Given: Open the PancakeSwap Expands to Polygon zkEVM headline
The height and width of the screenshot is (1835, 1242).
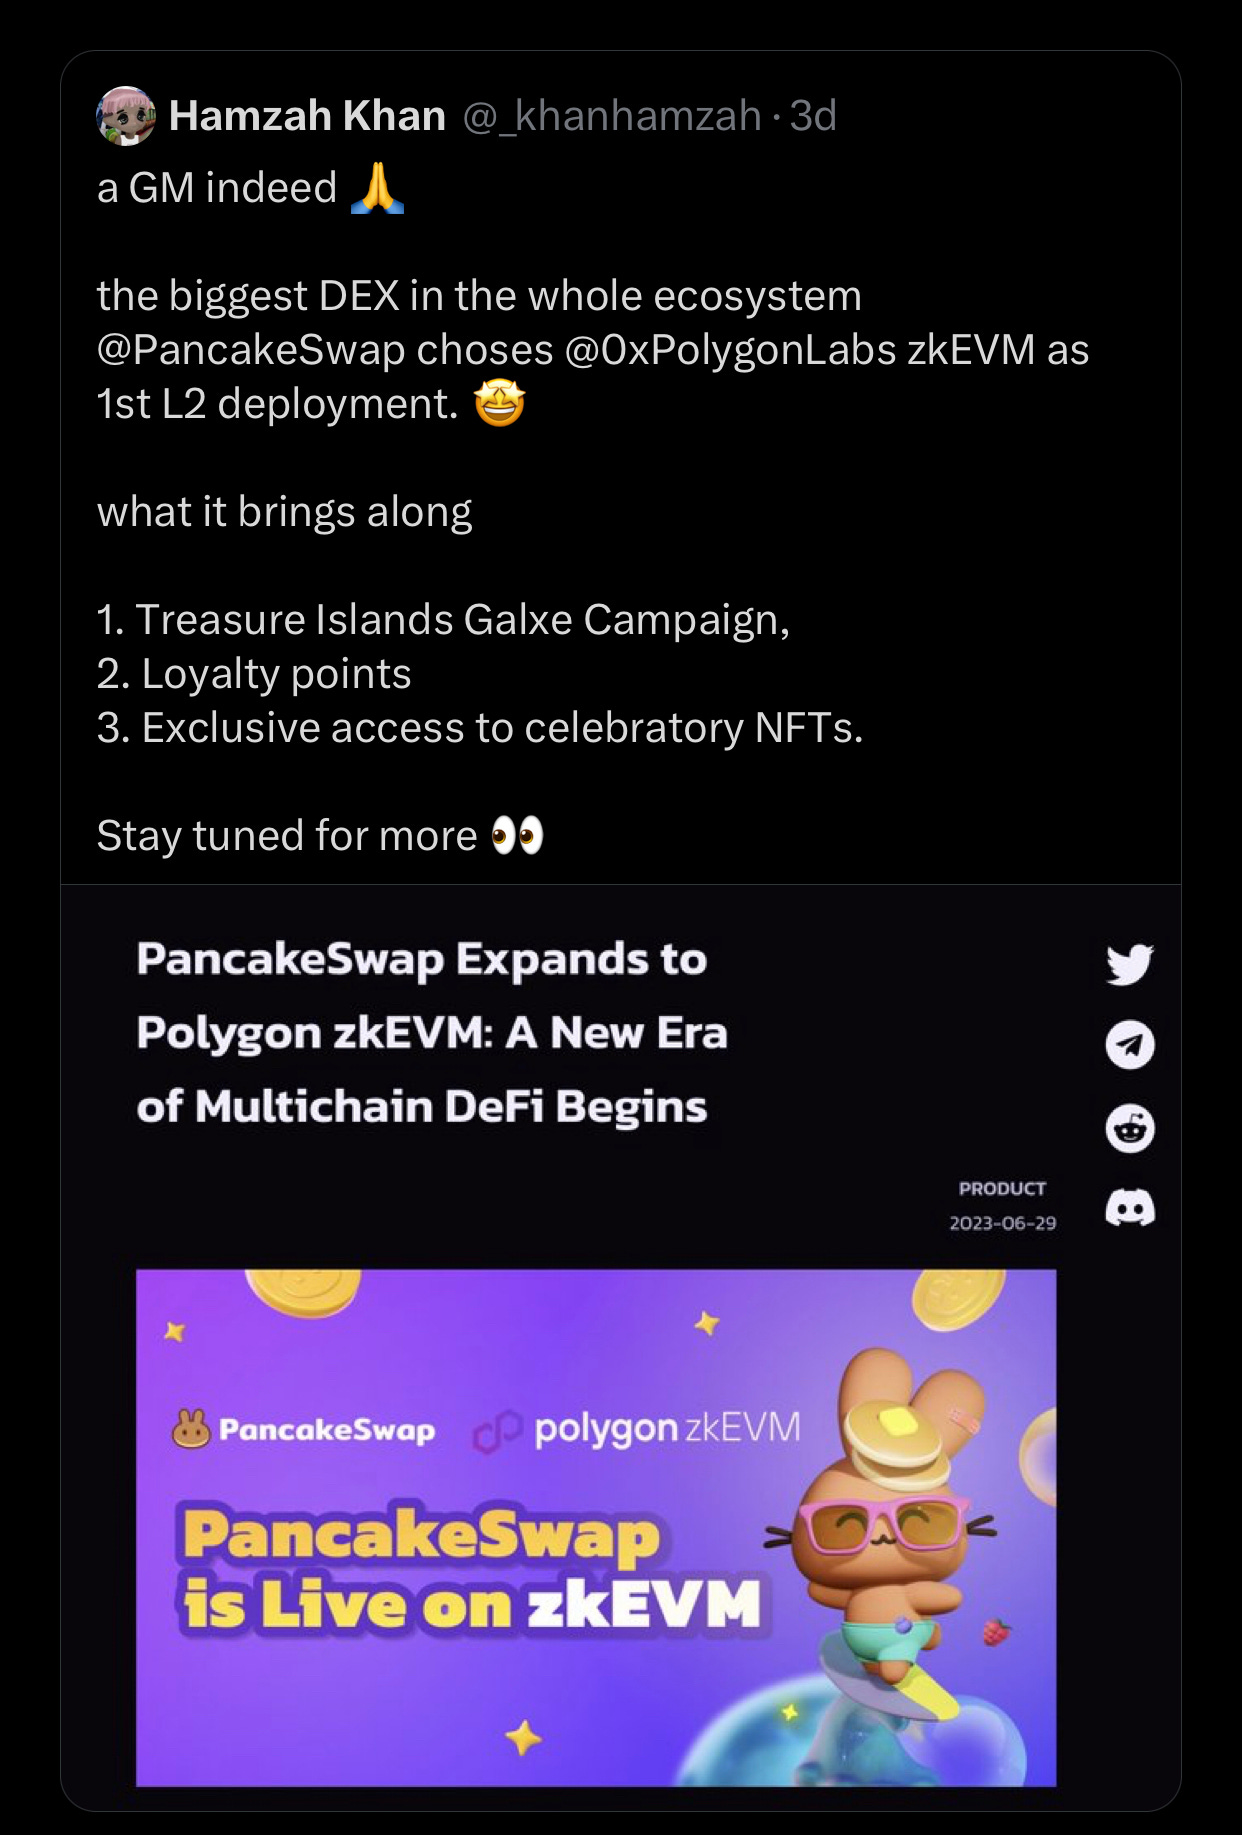Looking at the screenshot, I should point(432,1032).
